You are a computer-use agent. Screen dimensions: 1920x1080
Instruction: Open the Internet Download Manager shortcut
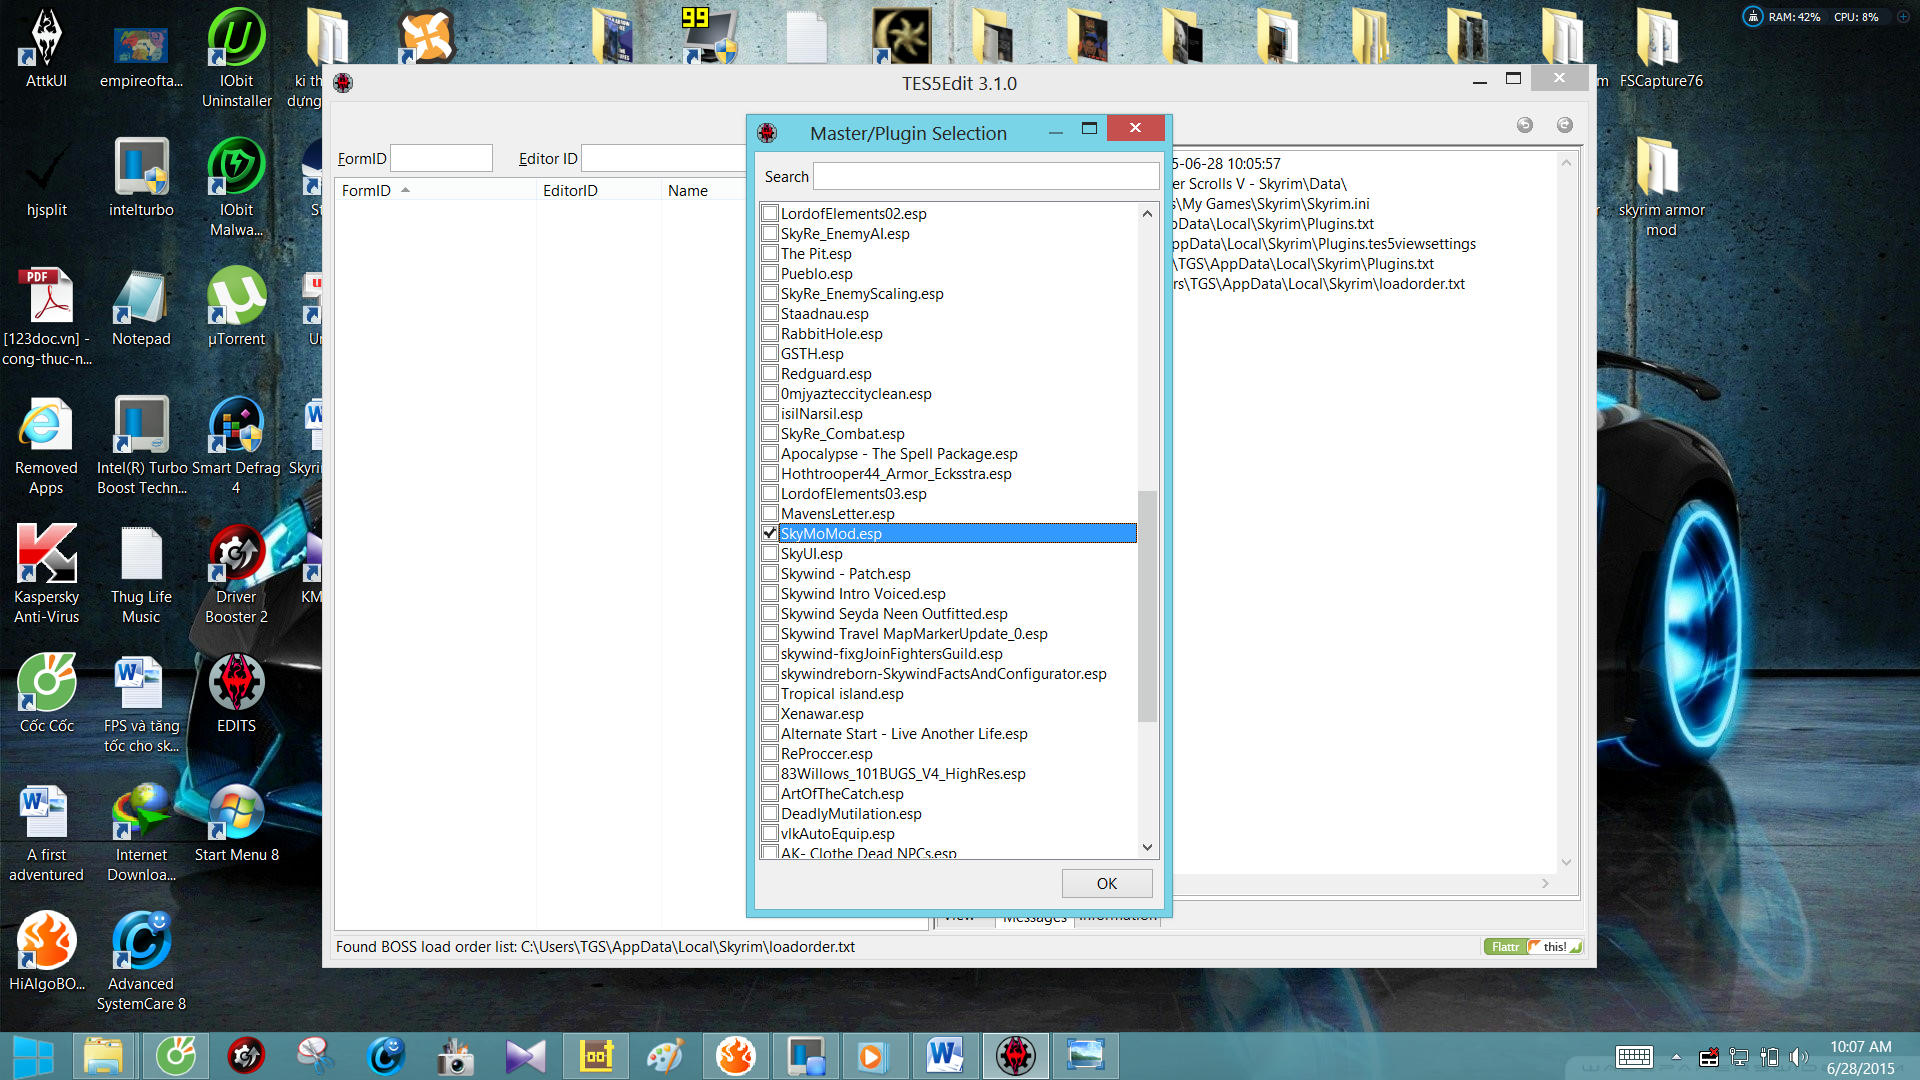[141, 832]
